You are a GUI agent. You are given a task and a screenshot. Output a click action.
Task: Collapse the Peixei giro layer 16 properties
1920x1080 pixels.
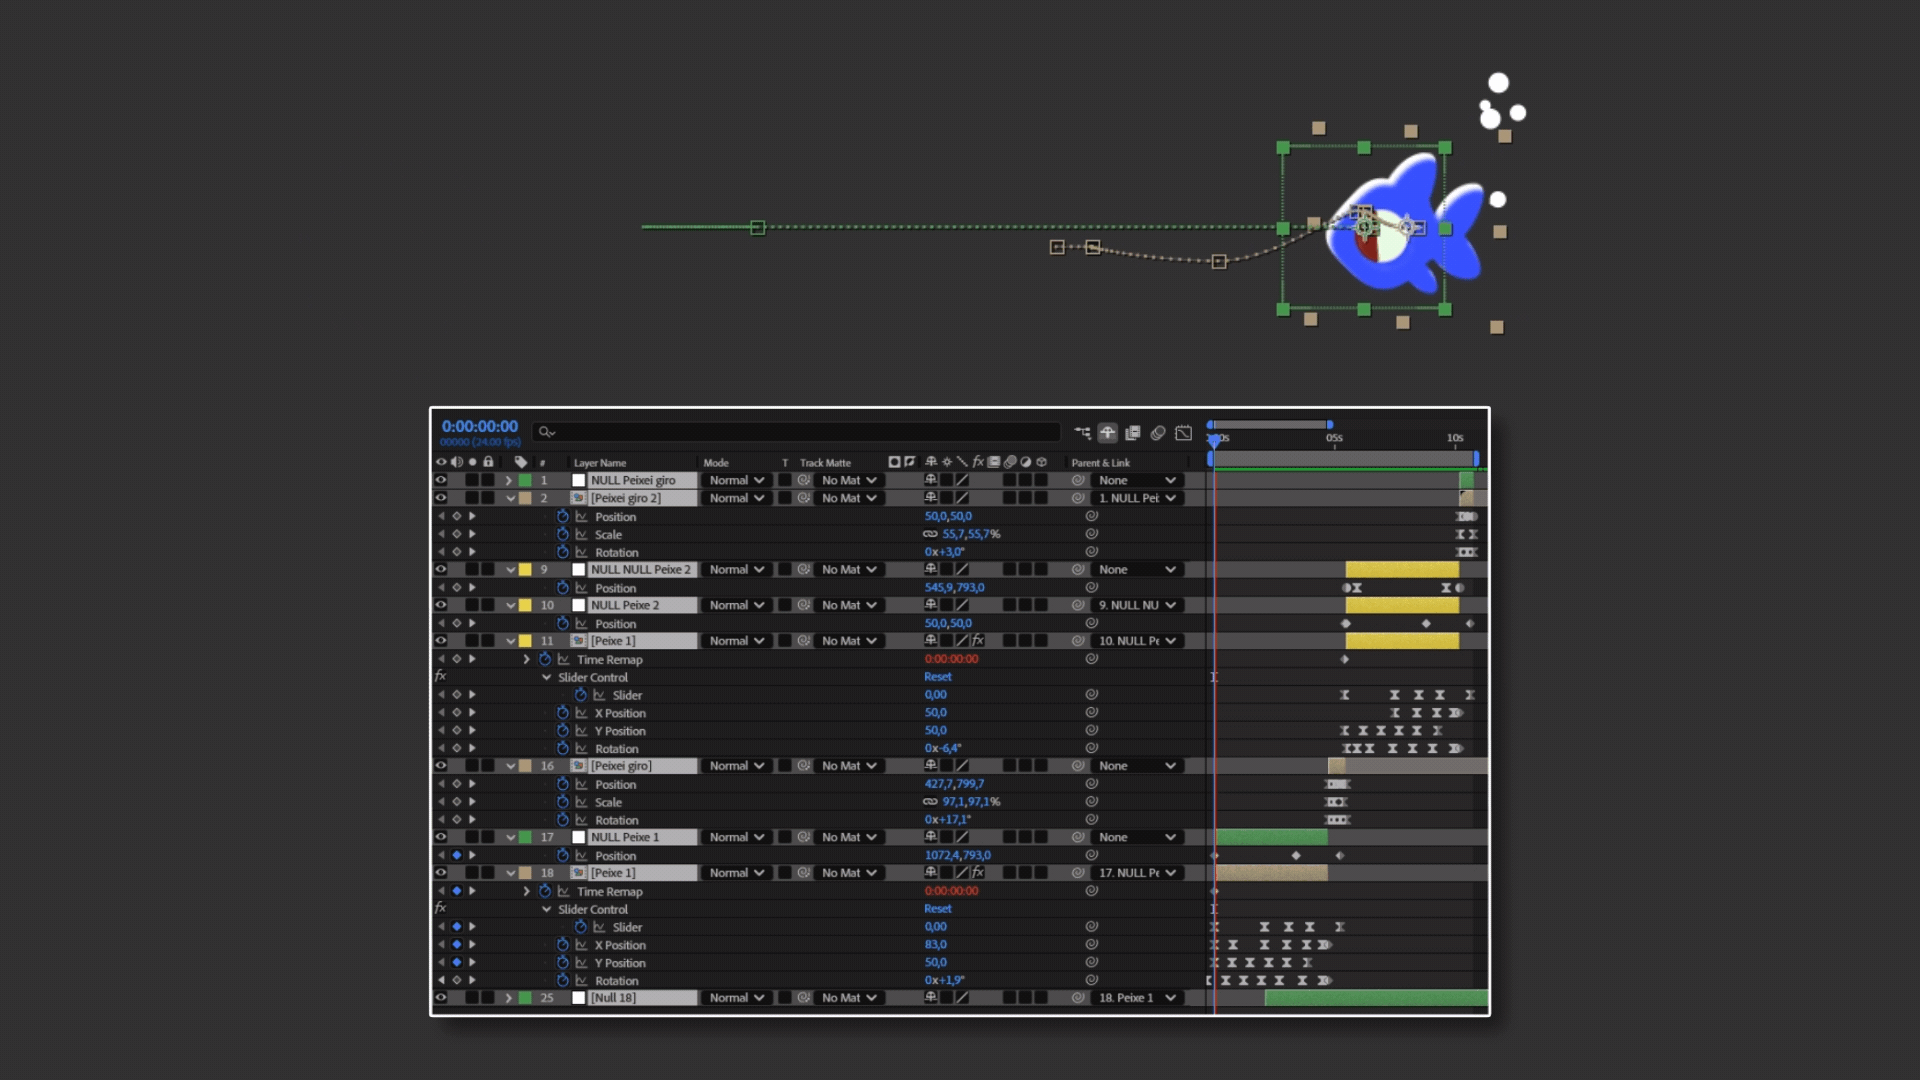point(510,766)
